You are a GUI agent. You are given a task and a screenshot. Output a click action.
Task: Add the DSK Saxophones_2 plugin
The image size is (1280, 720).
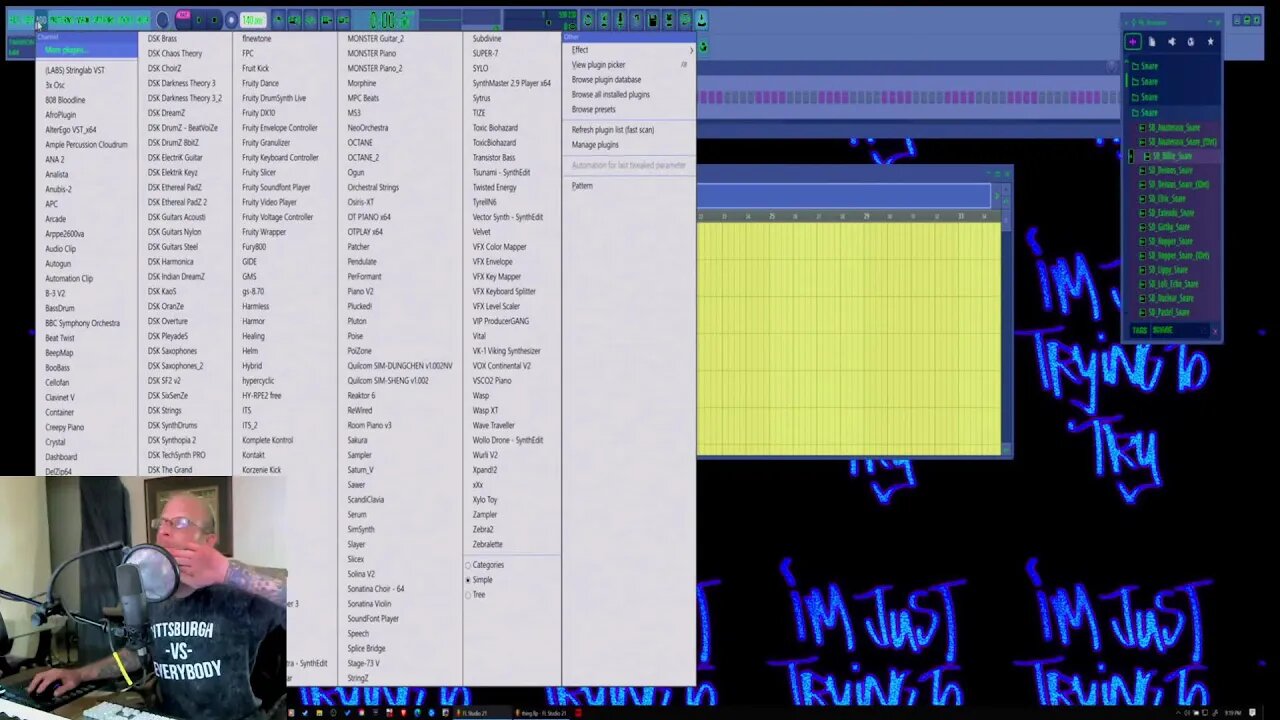[175, 366]
